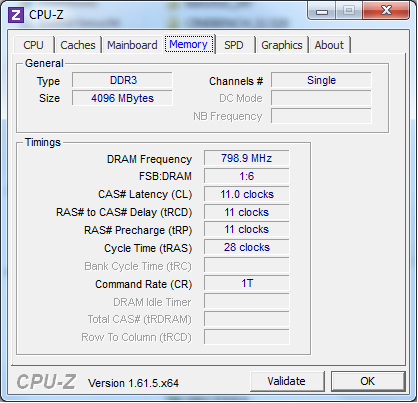Image resolution: width=418 pixels, height=403 pixels.
Task: Select the Memory tab
Action: (x=188, y=44)
